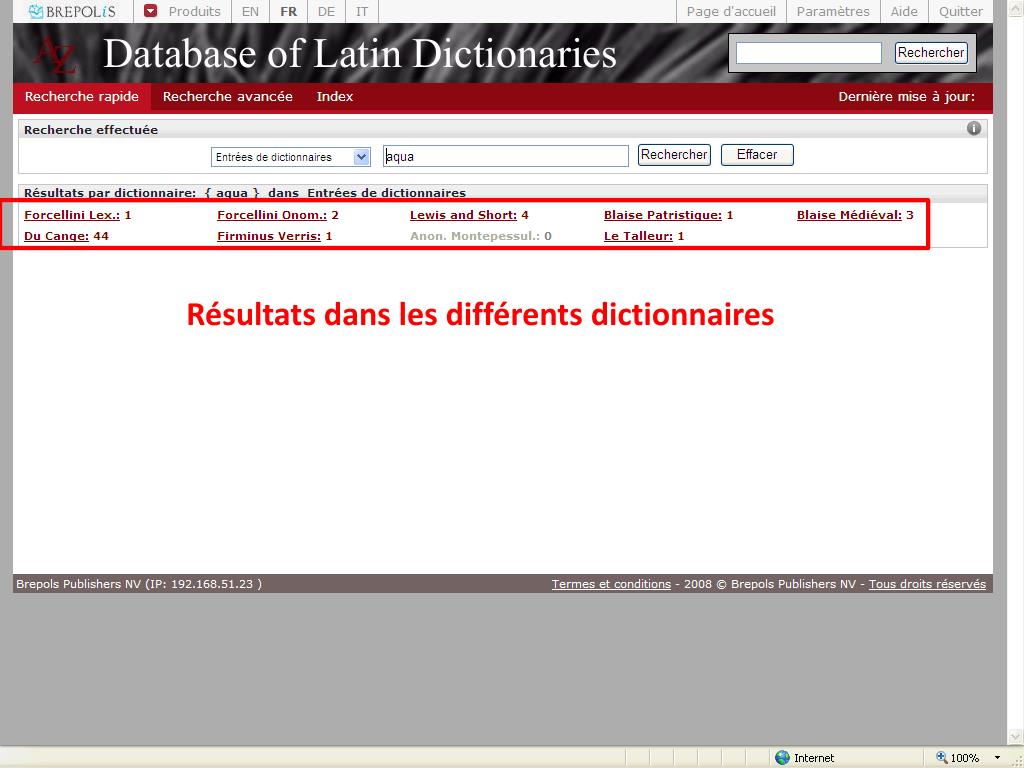Go to Page d'accueil
Screen dimensions: 1024x768
coord(731,11)
